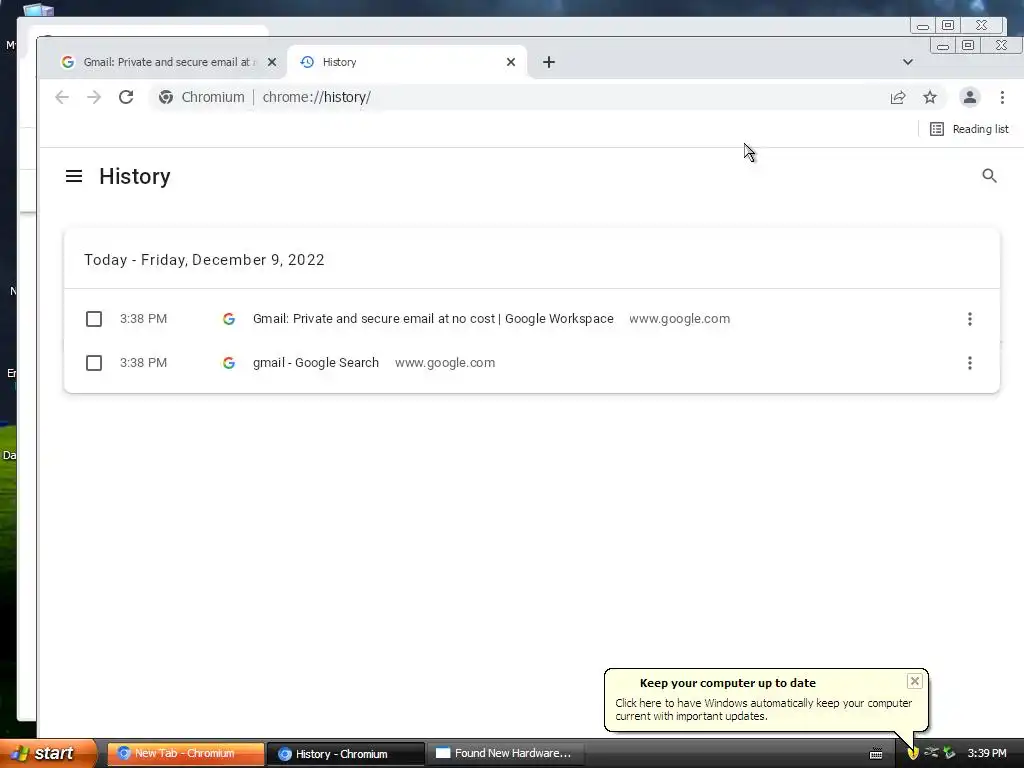Click the yellow Windows update shield tray icon
1024x768 pixels.
(x=913, y=753)
